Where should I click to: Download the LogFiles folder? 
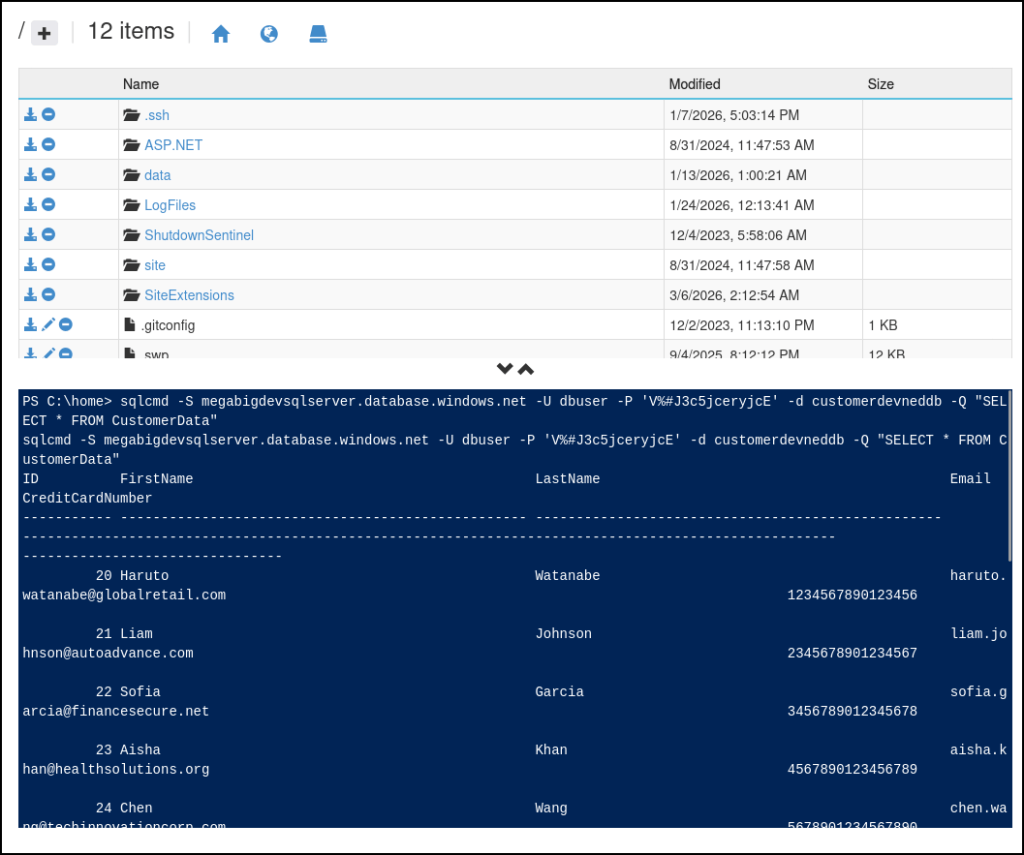[x=31, y=205]
